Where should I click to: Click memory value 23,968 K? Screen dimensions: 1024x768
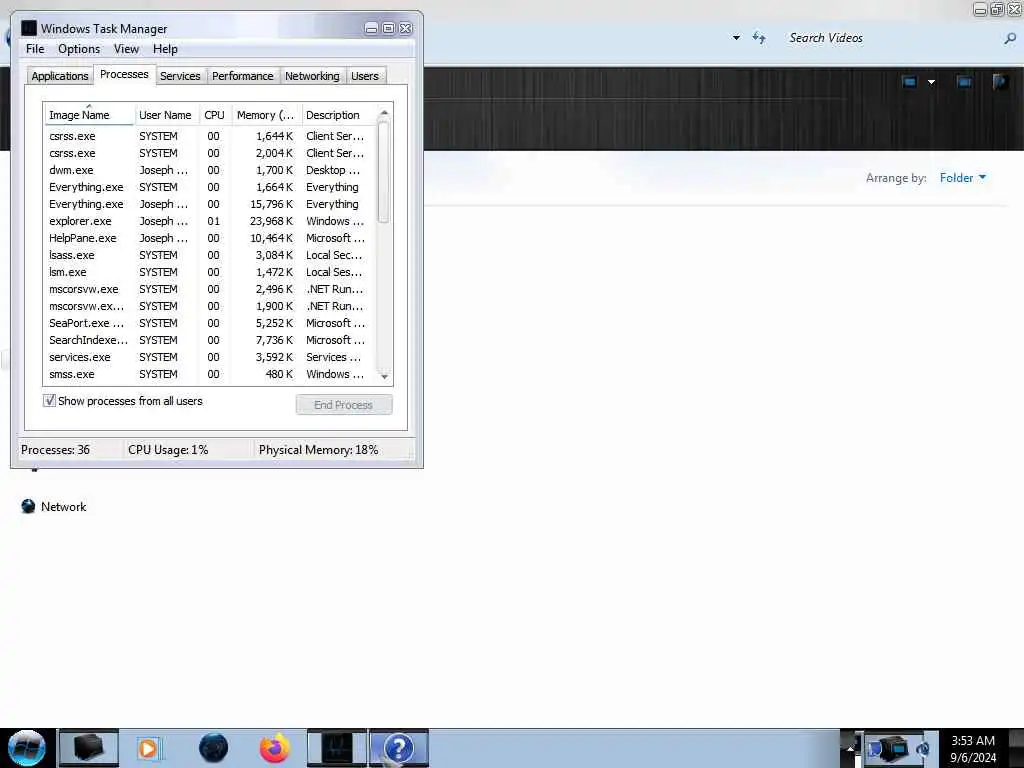point(272,221)
